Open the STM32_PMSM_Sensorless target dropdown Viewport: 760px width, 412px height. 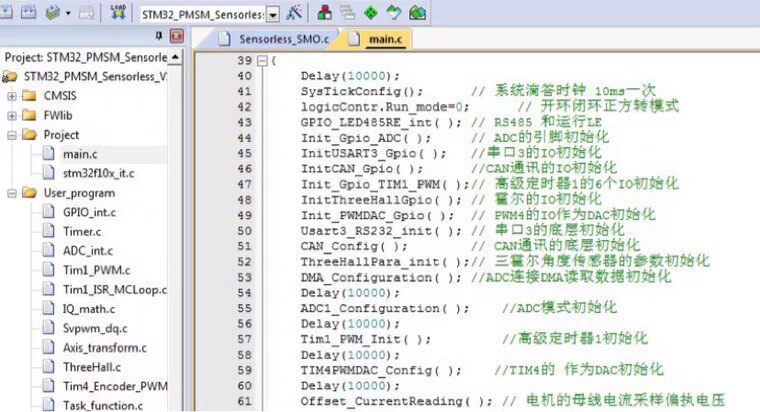[273, 15]
